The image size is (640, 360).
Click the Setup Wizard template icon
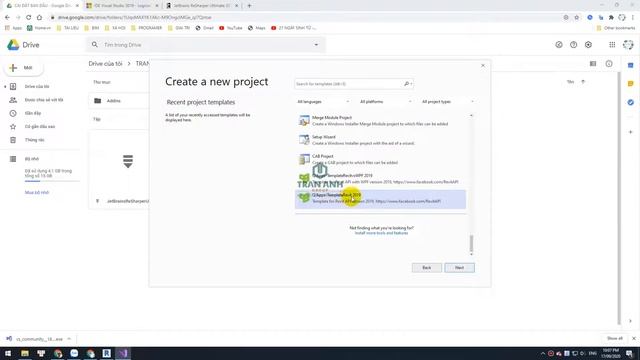coord(304,140)
